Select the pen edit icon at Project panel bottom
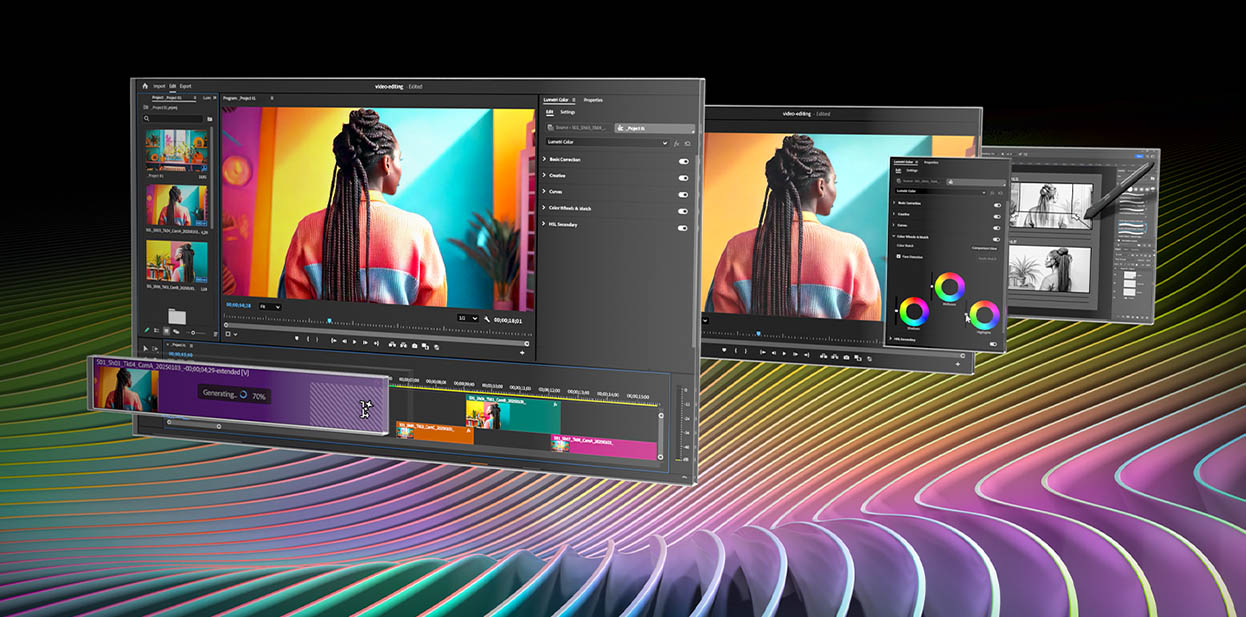Screen dimensions: 1246x617 coord(146,329)
